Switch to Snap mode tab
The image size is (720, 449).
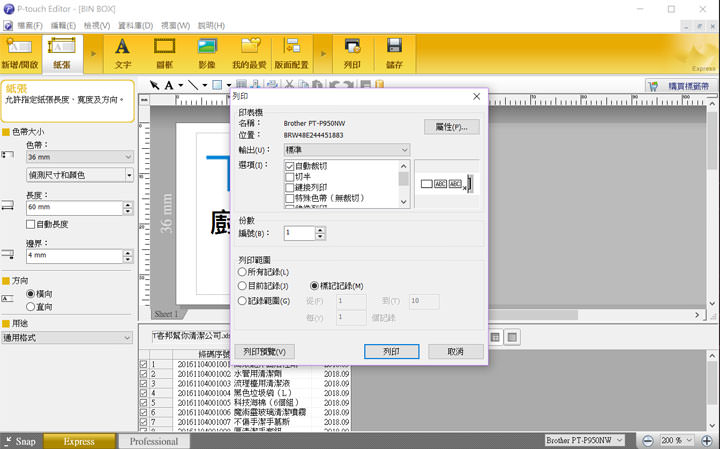(x=21, y=441)
